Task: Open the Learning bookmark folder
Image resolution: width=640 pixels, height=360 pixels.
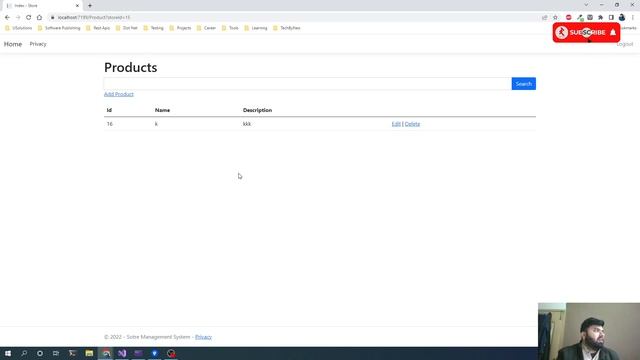Action: [x=256, y=28]
